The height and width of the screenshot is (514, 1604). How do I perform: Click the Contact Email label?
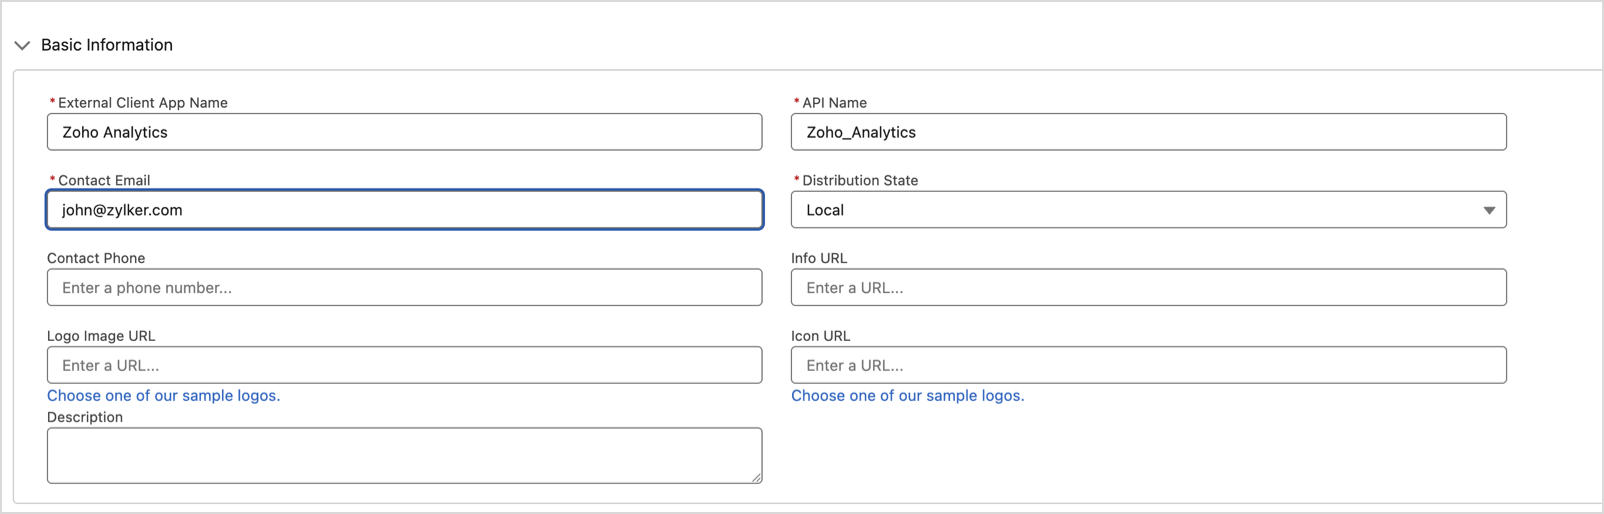[104, 181]
